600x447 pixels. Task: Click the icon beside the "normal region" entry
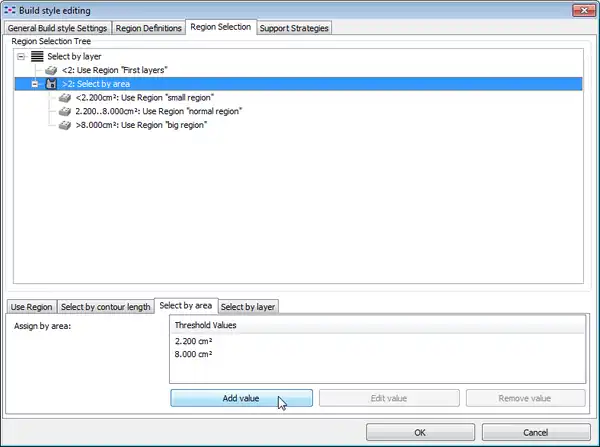click(65, 112)
